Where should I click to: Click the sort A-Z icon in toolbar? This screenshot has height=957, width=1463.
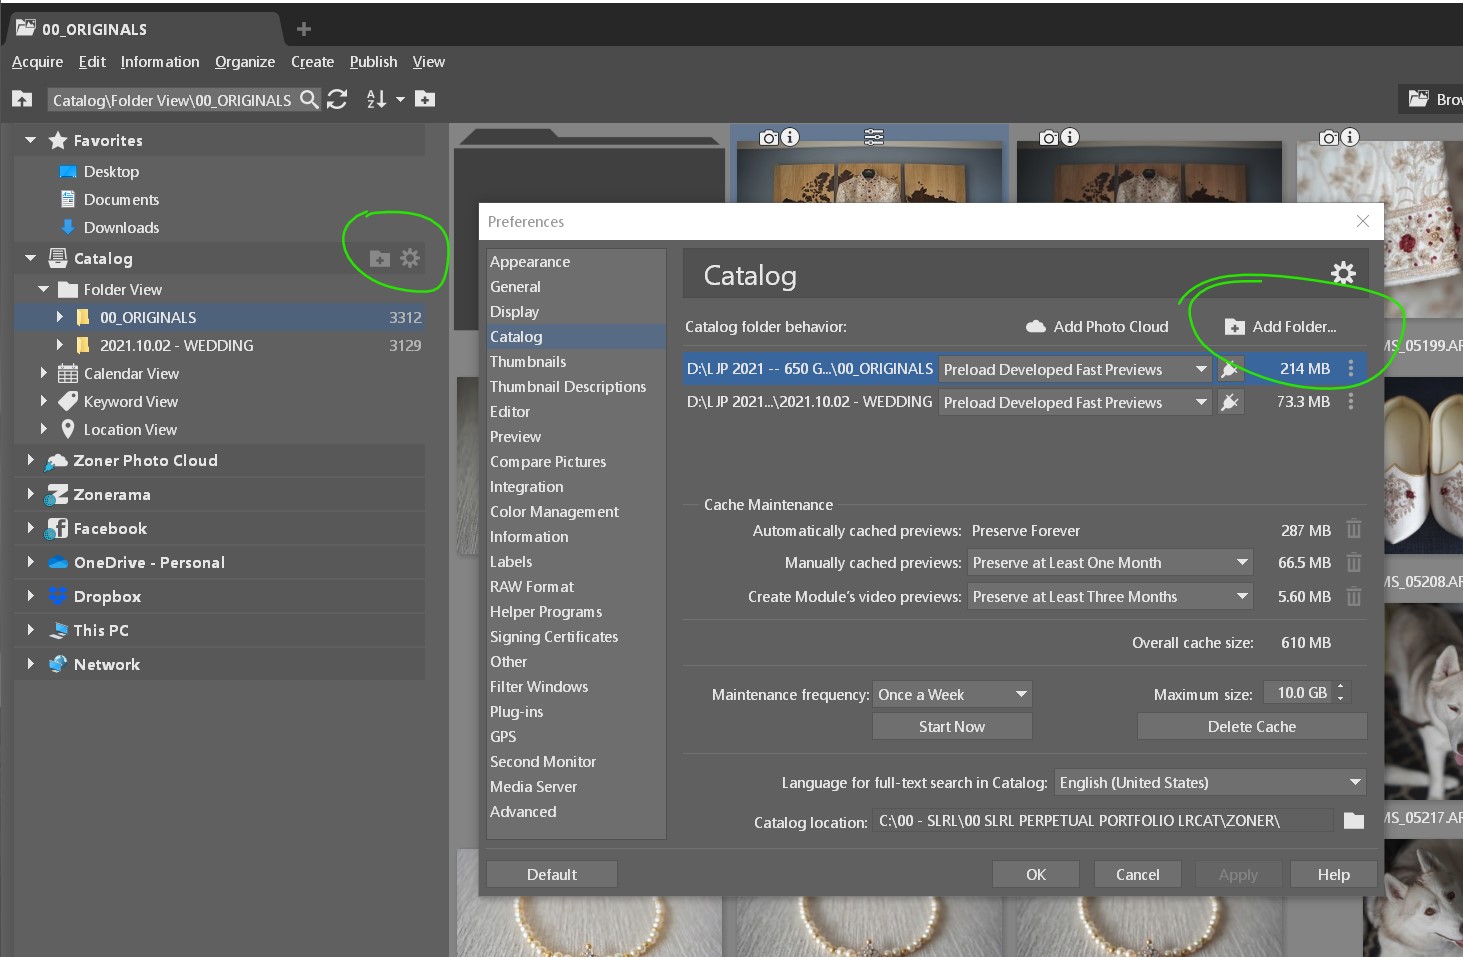tap(377, 99)
